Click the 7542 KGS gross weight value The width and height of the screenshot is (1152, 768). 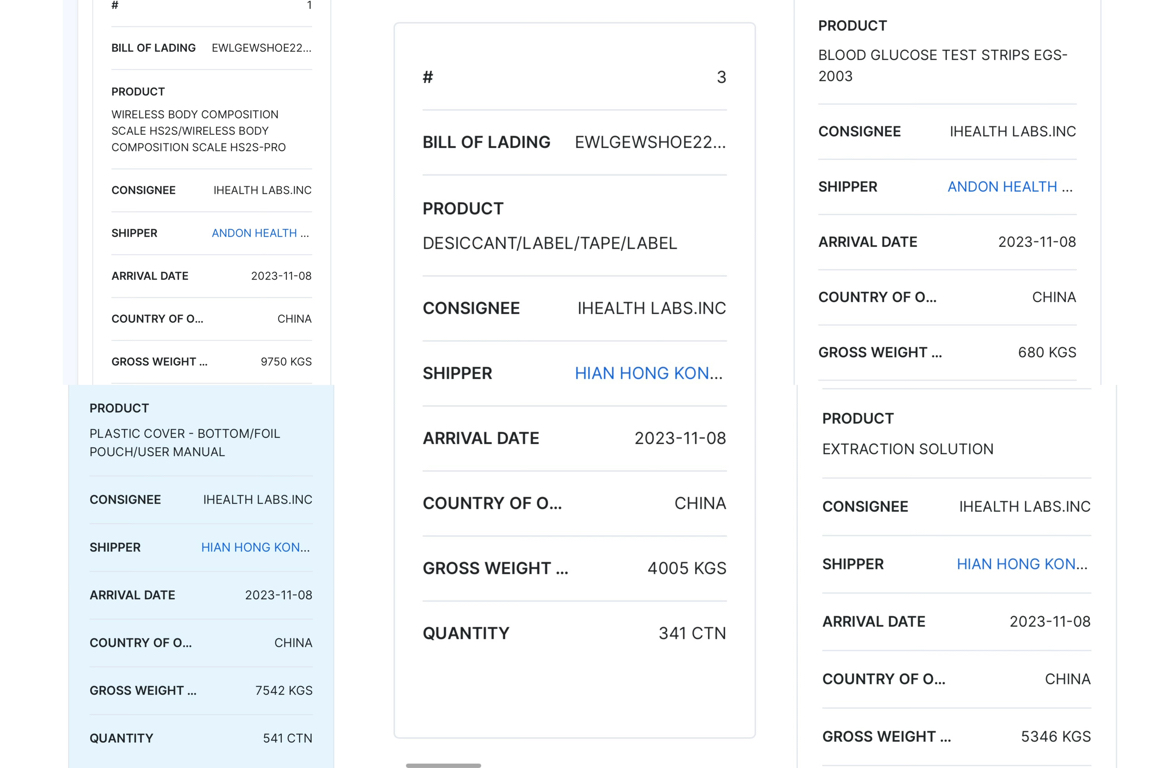(283, 690)
